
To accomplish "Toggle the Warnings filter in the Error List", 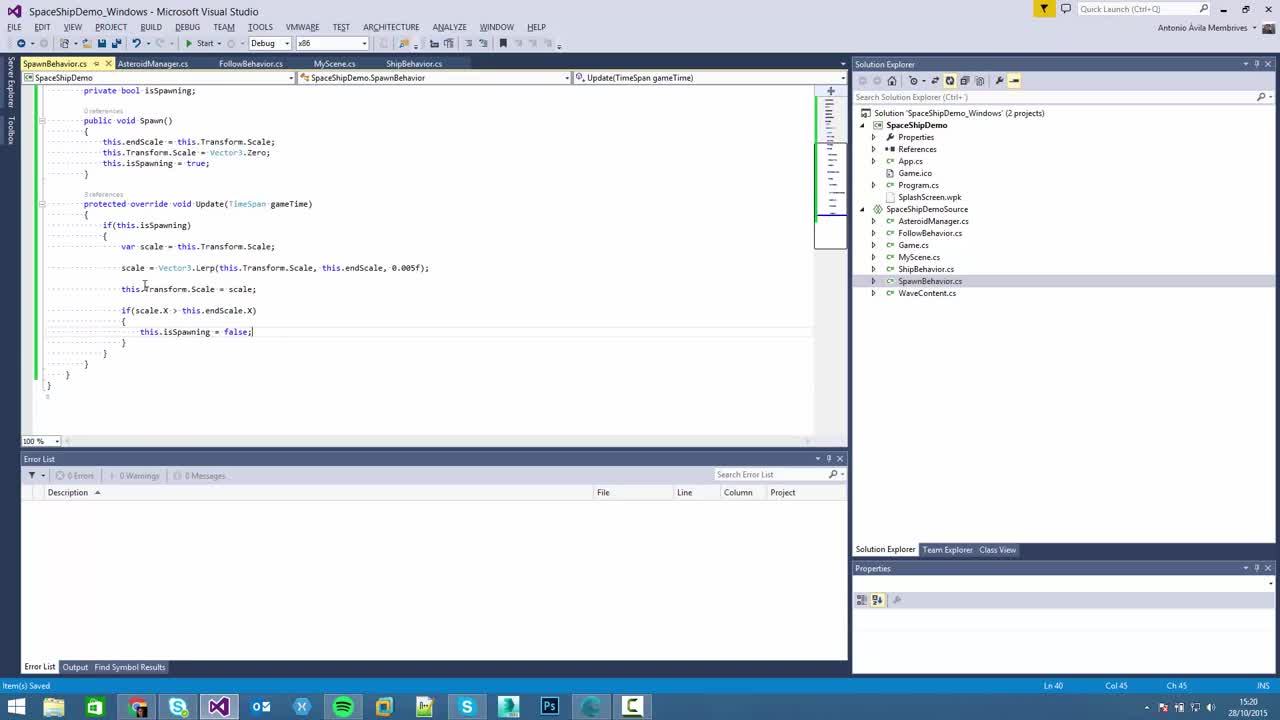I will click(x=138, y=475).
